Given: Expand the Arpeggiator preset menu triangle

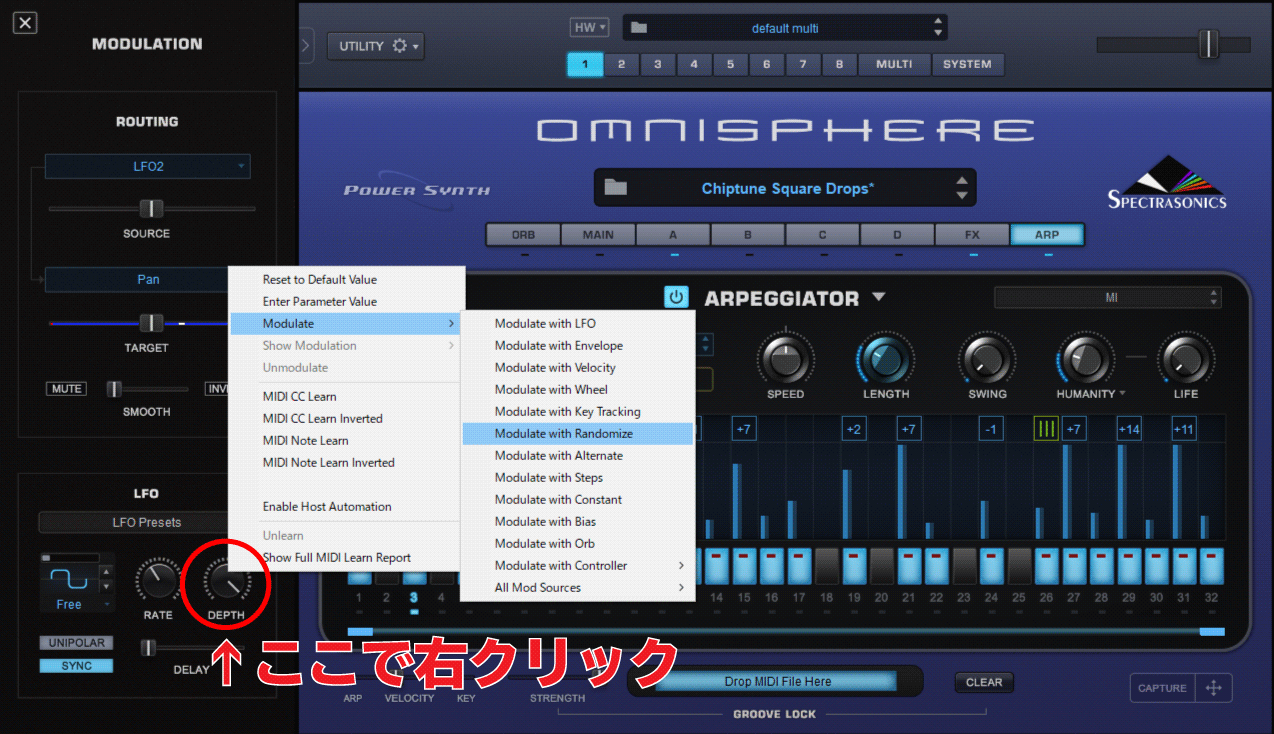Looking at the screenshot, I should tap(878, 297).
